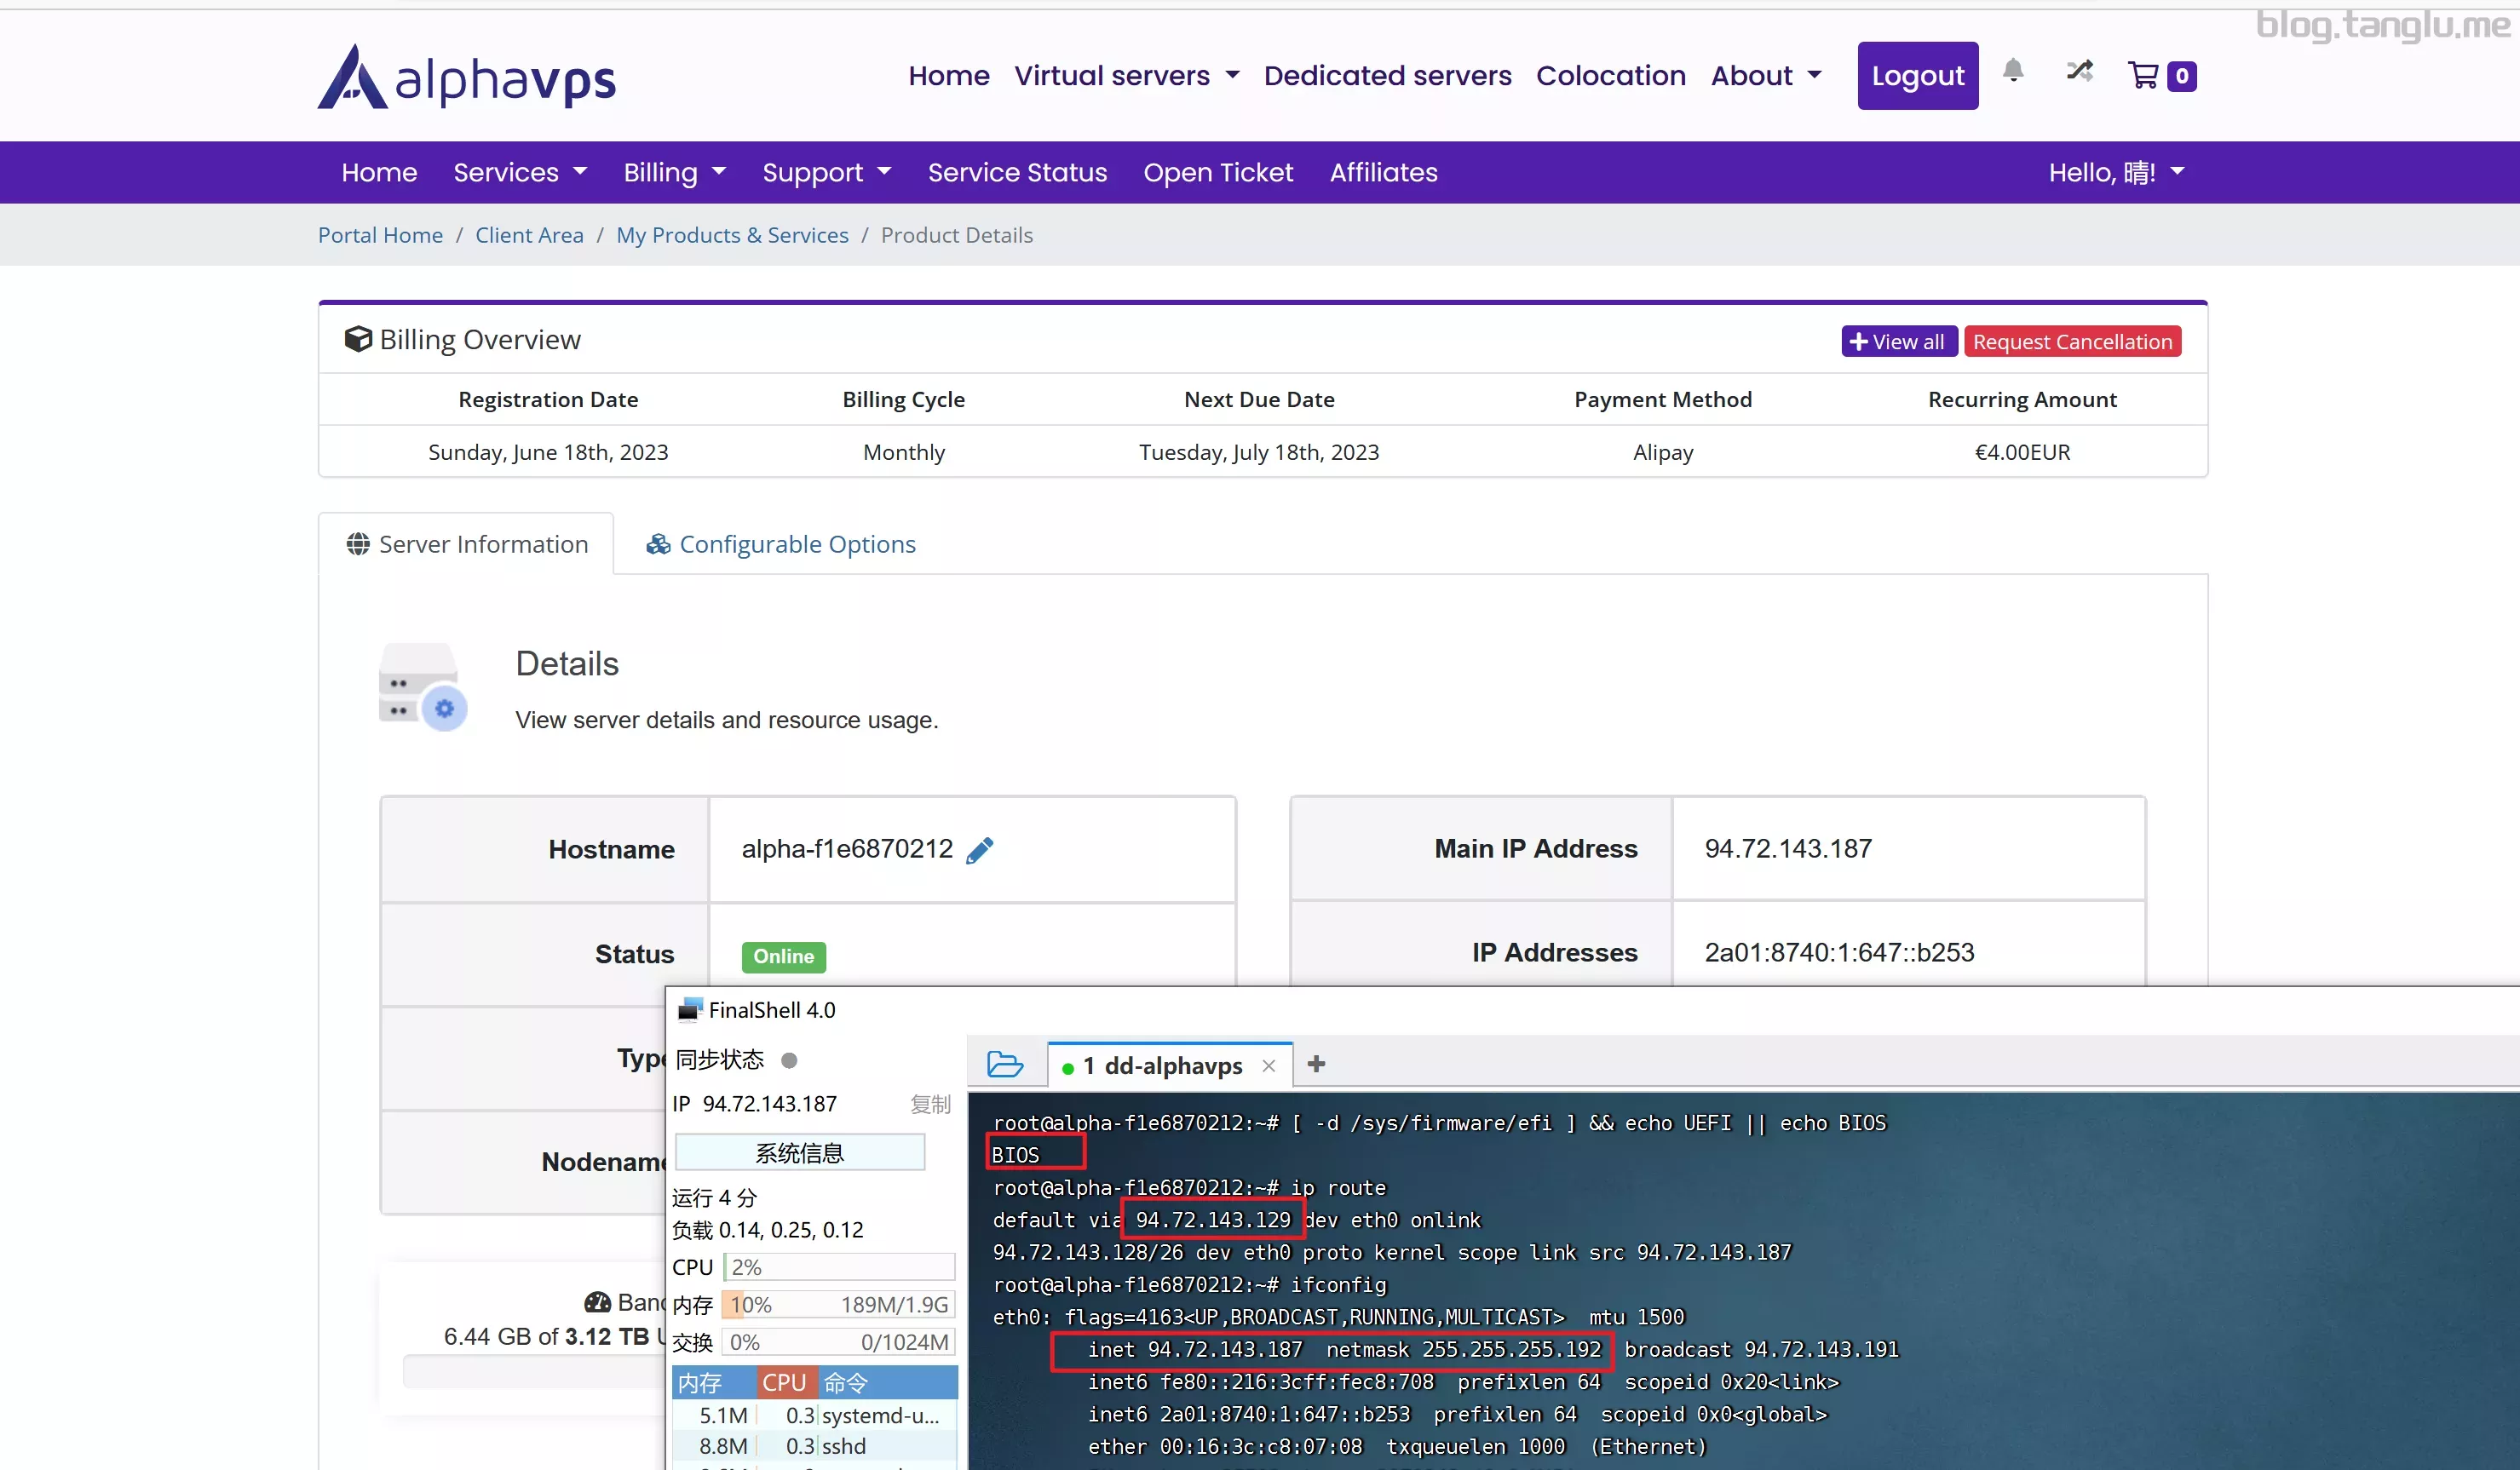
Task: Expand the Virtual servers dropdown
Action: pyautogui.click(x=1126, y=76)
